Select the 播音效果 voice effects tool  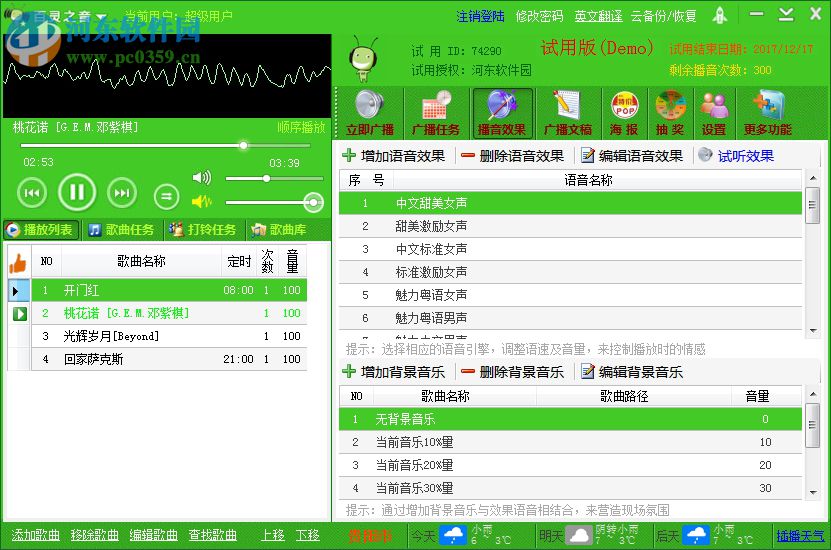[502, 113]
